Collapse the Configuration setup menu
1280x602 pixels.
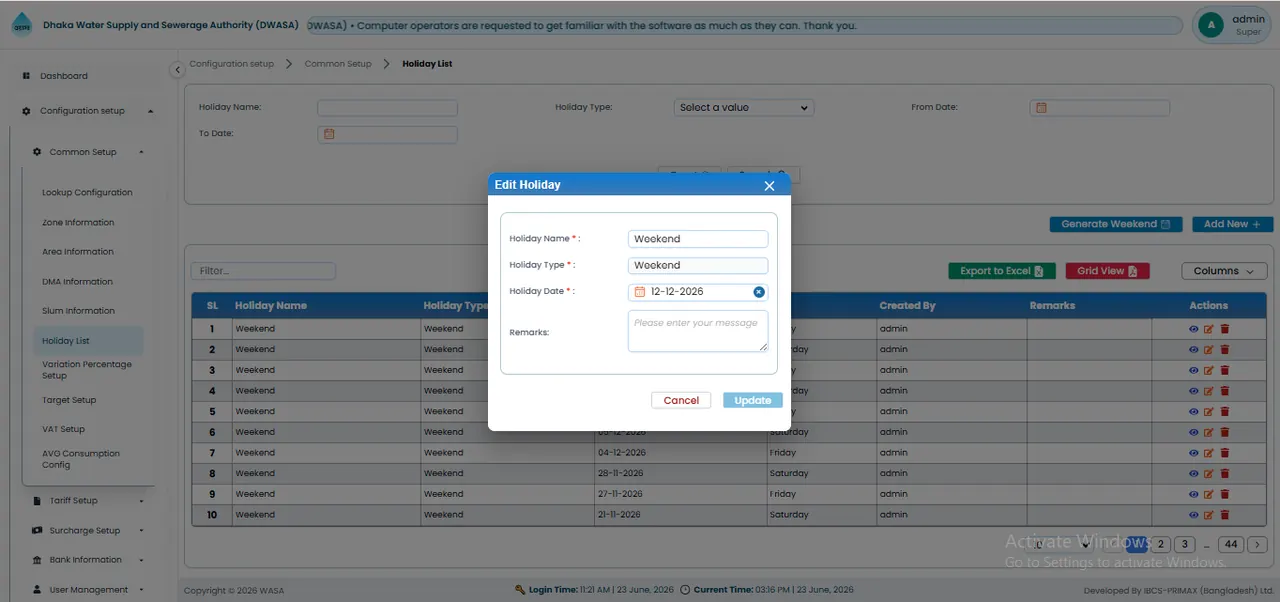pos(89,111)
